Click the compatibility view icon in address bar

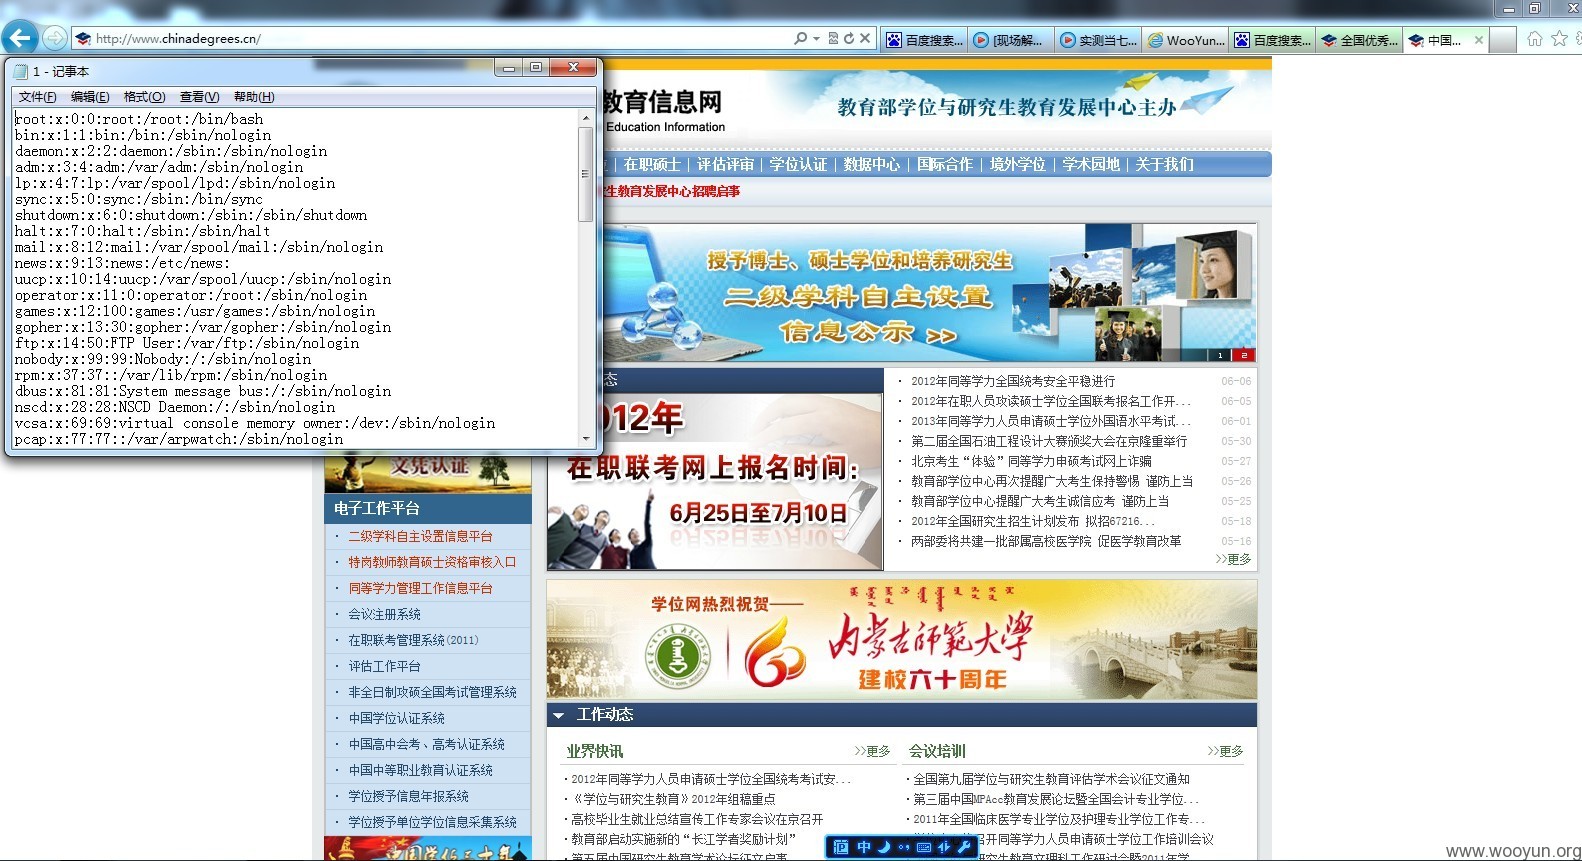(x=834, y=39)
